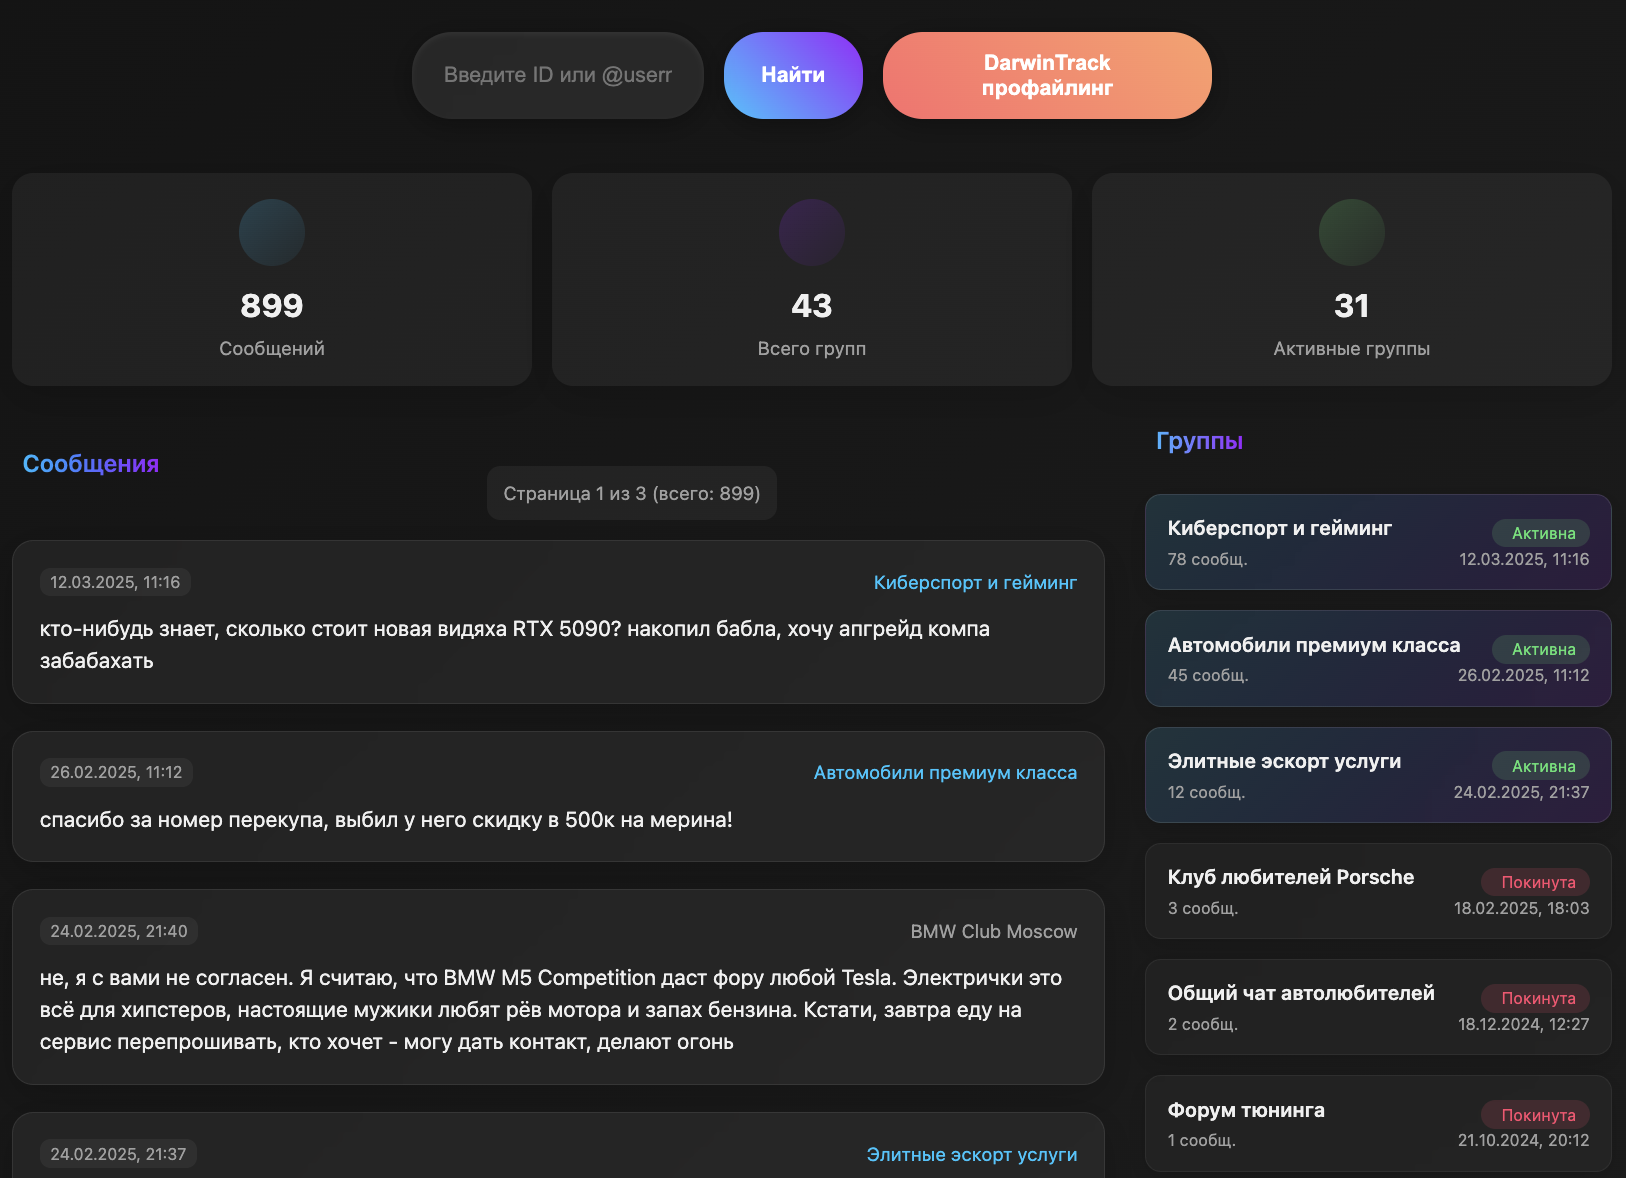Click Покинута badge on Клуб любителей Porsche
Image resolution: width=1626 pixels, height=1178 pixels.
pos(1536,882)
